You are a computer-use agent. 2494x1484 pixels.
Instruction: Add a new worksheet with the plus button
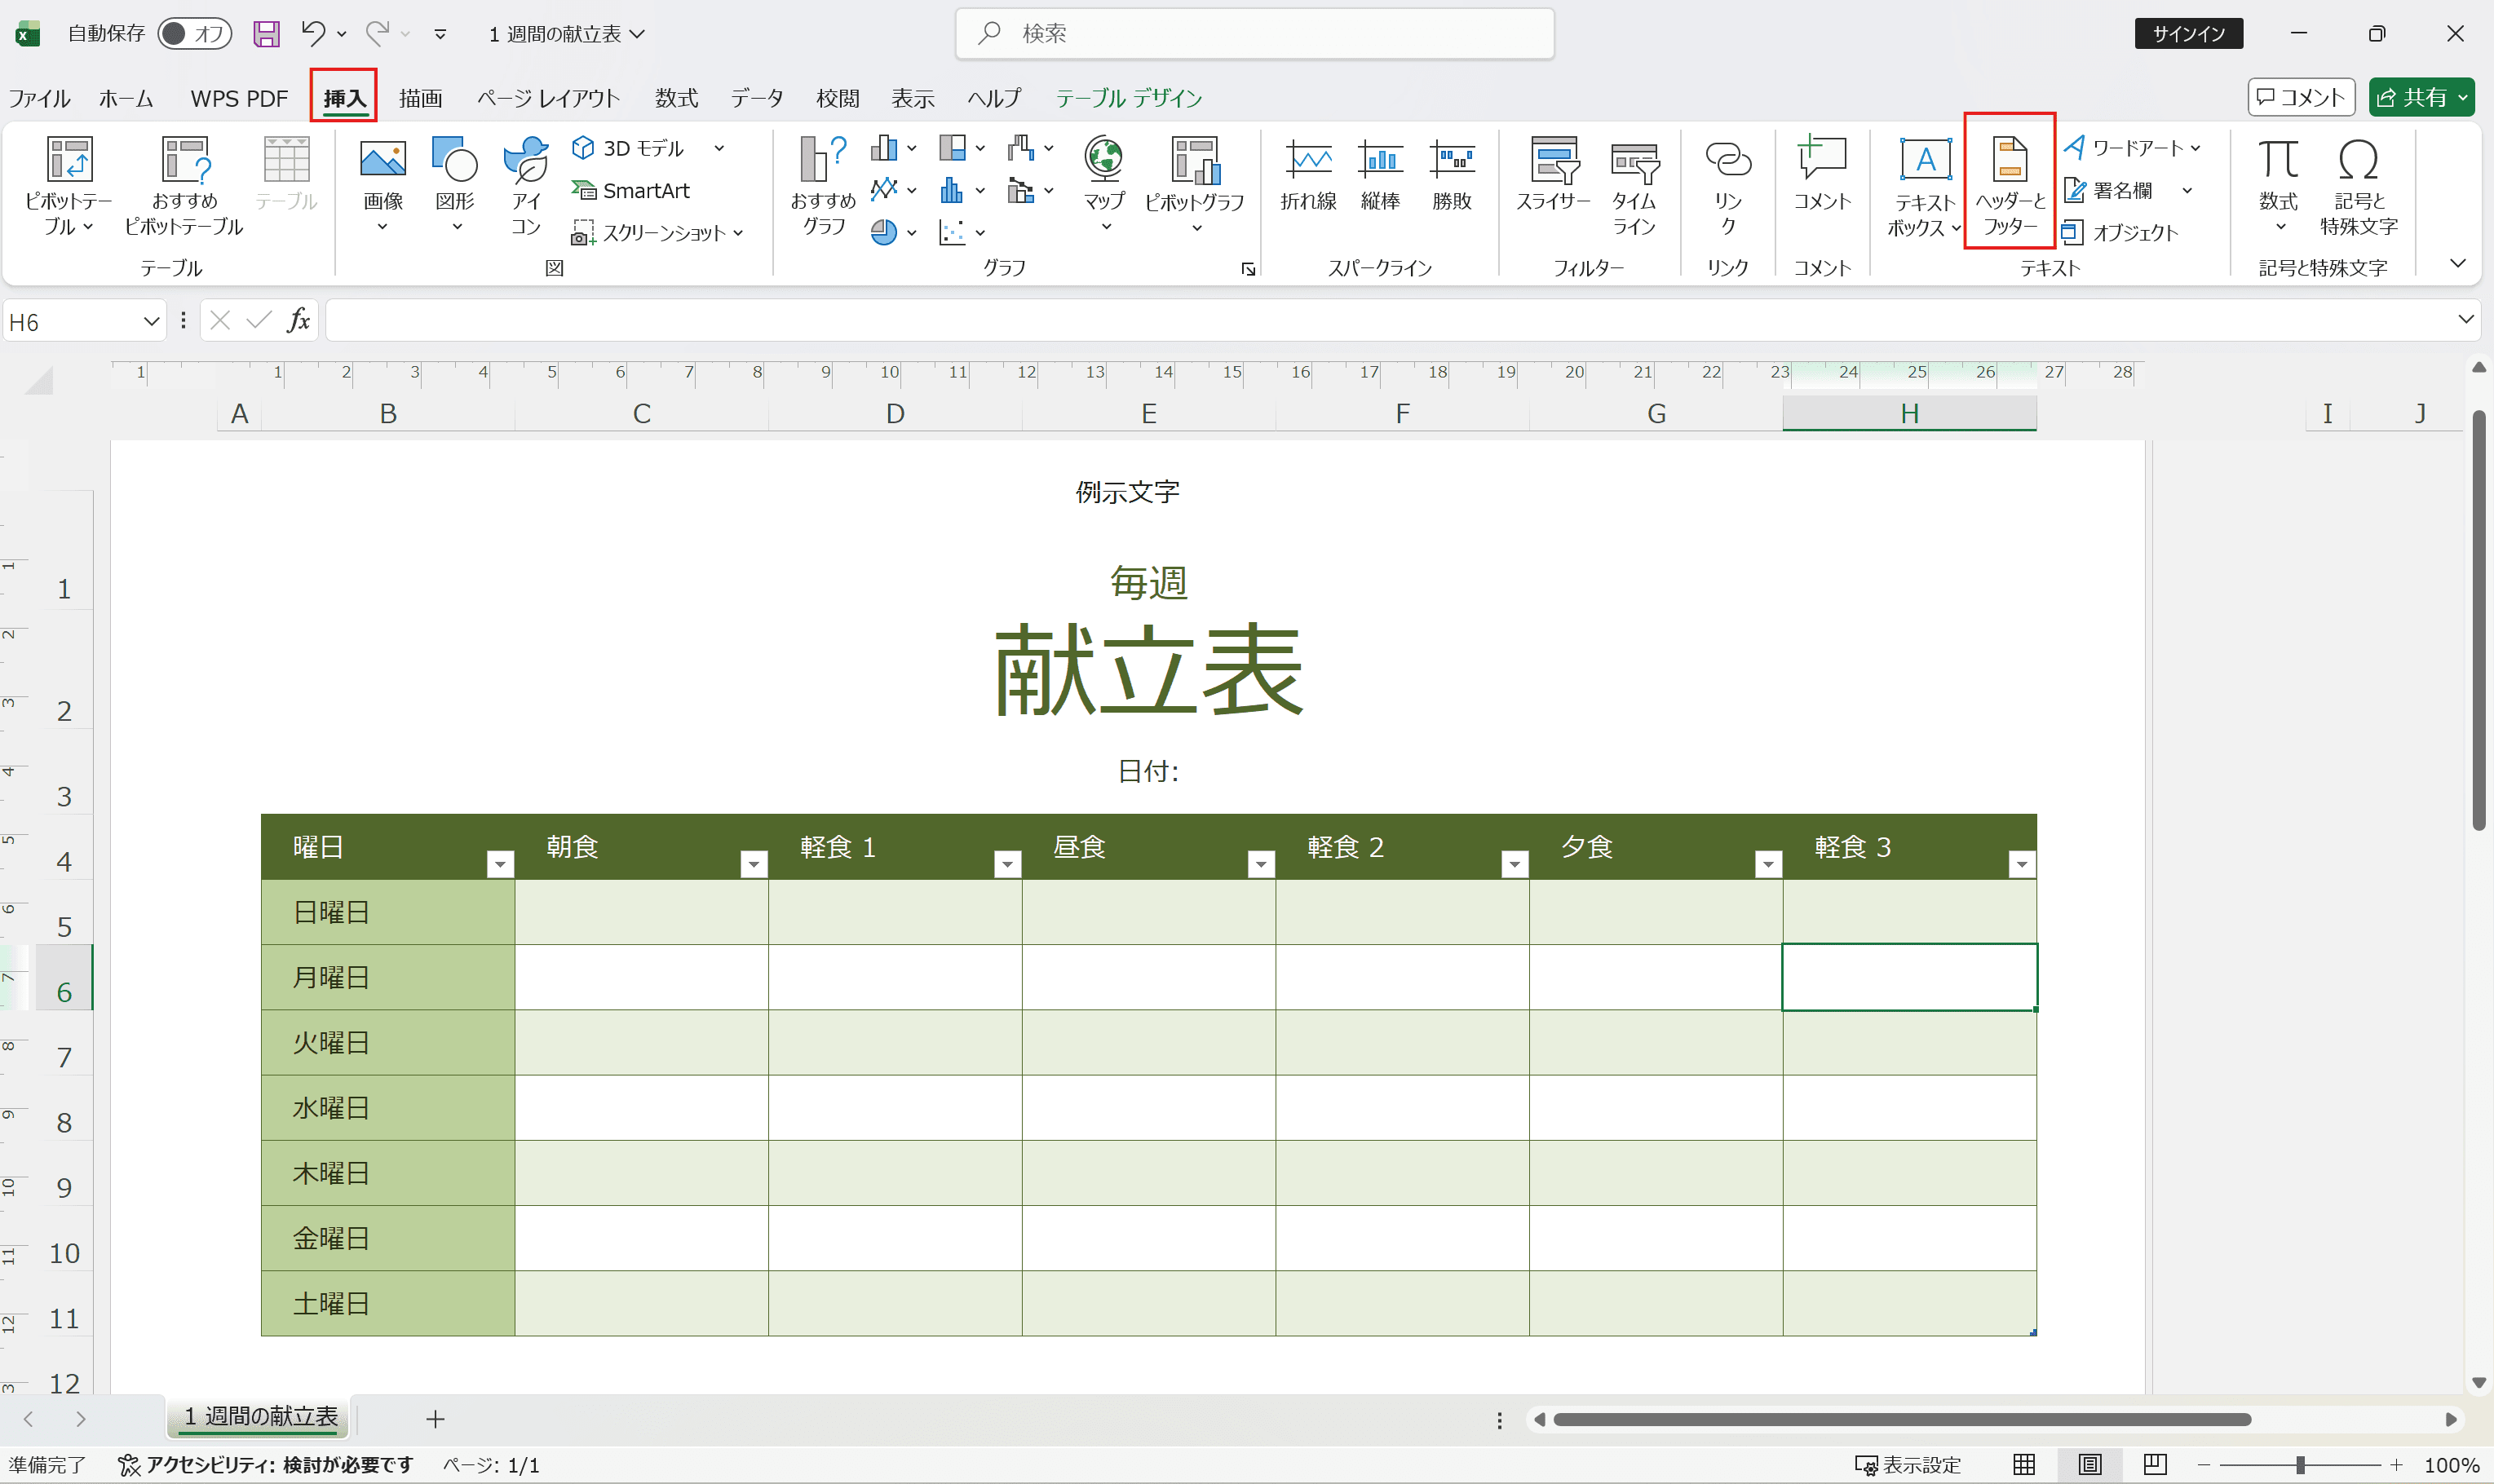click(435, 1418)
